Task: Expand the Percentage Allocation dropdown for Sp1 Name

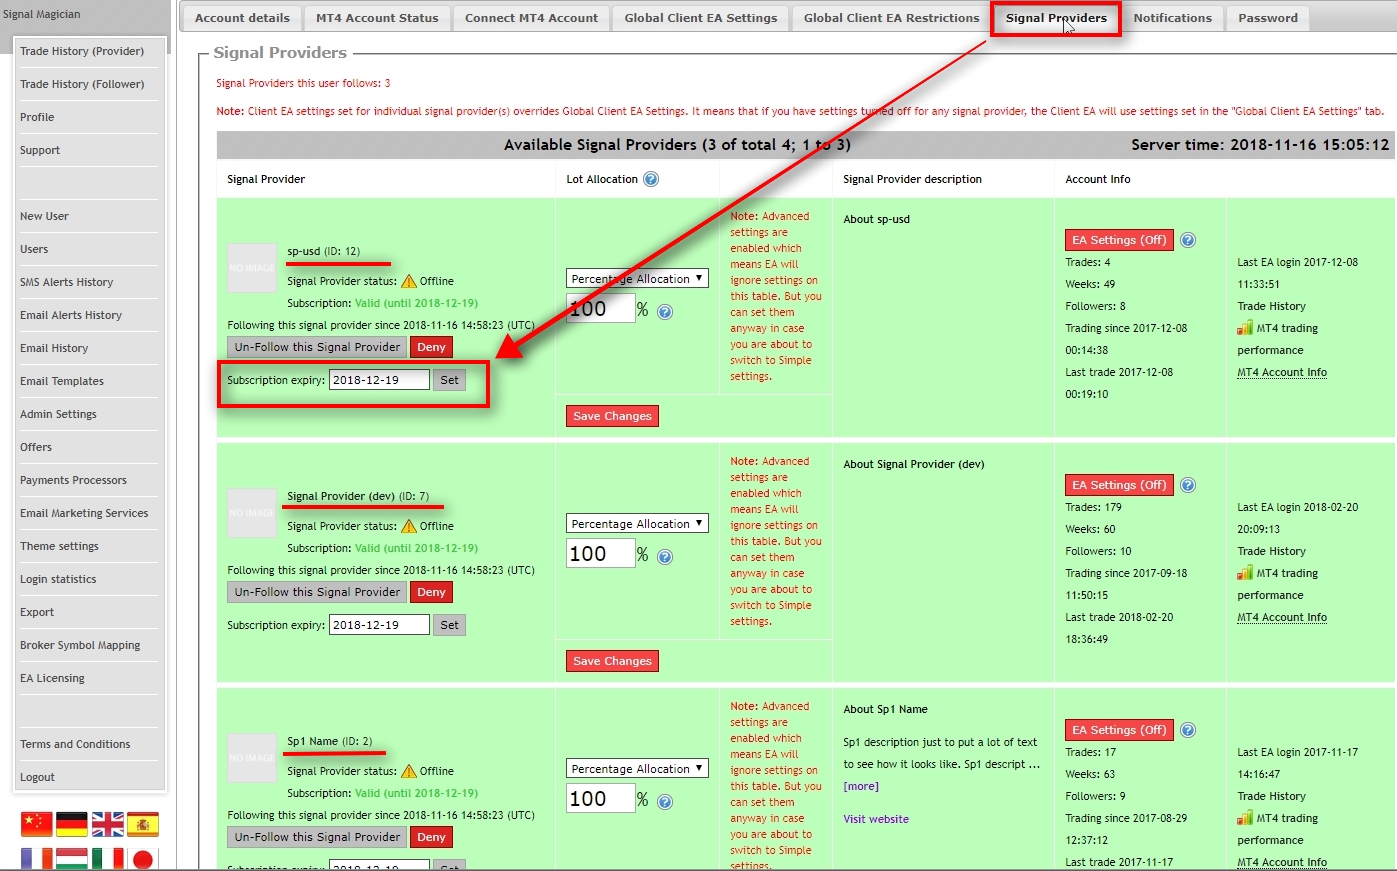Action: click(636, 768)
